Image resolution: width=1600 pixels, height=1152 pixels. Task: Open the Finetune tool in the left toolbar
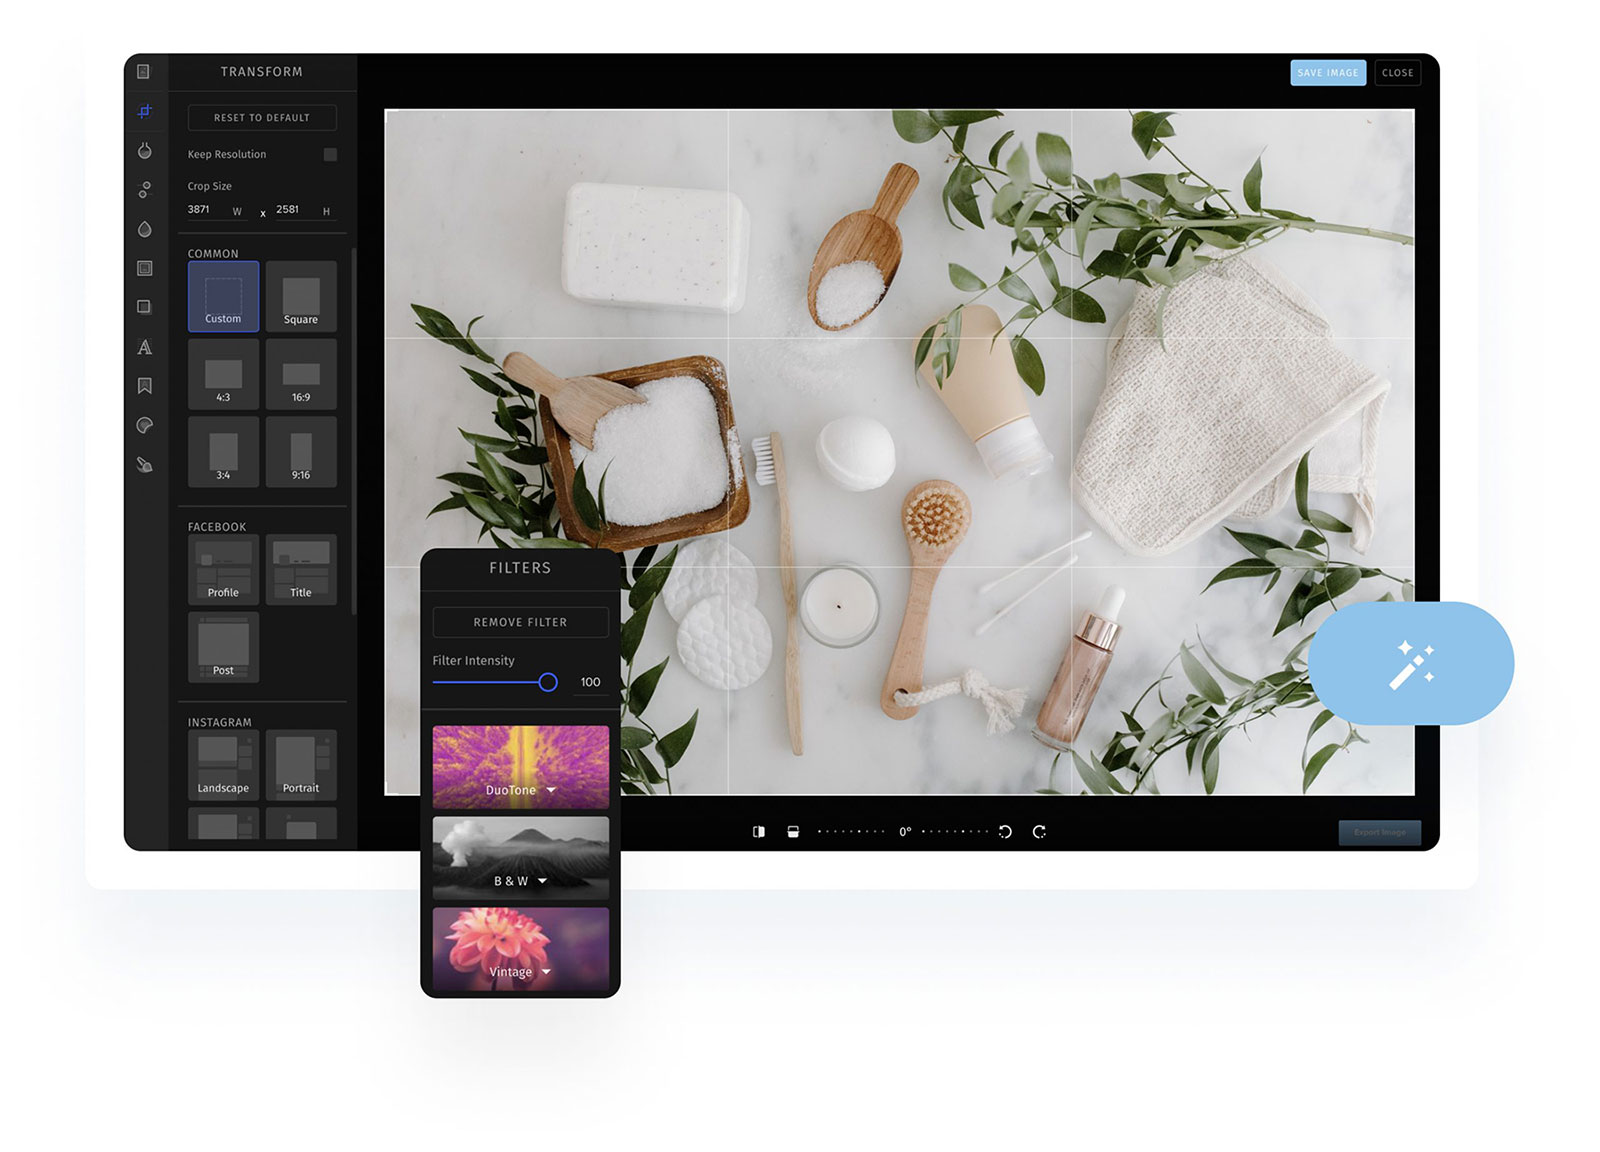point(145,151)
